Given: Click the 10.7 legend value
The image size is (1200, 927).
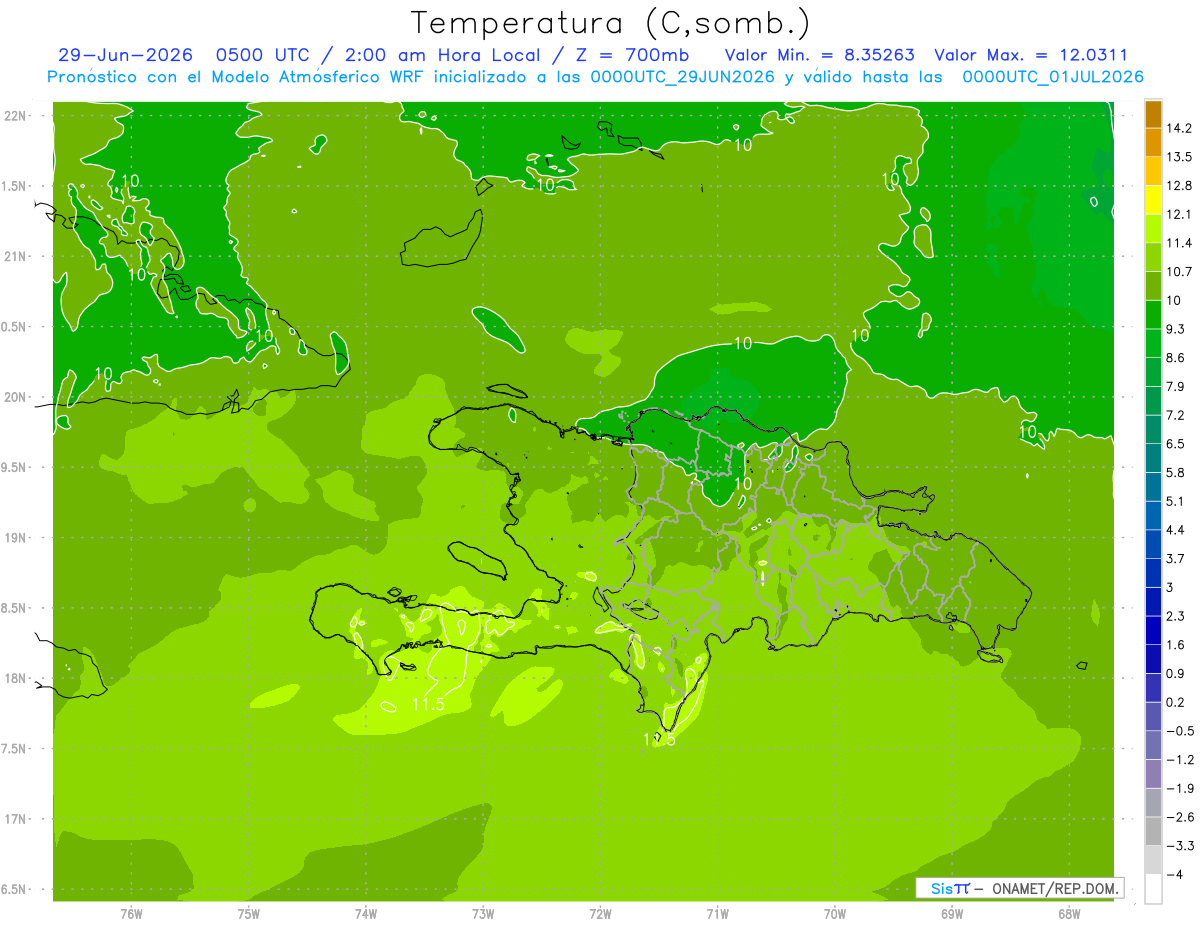Looking at the screenshot, I should point(1179,272).
